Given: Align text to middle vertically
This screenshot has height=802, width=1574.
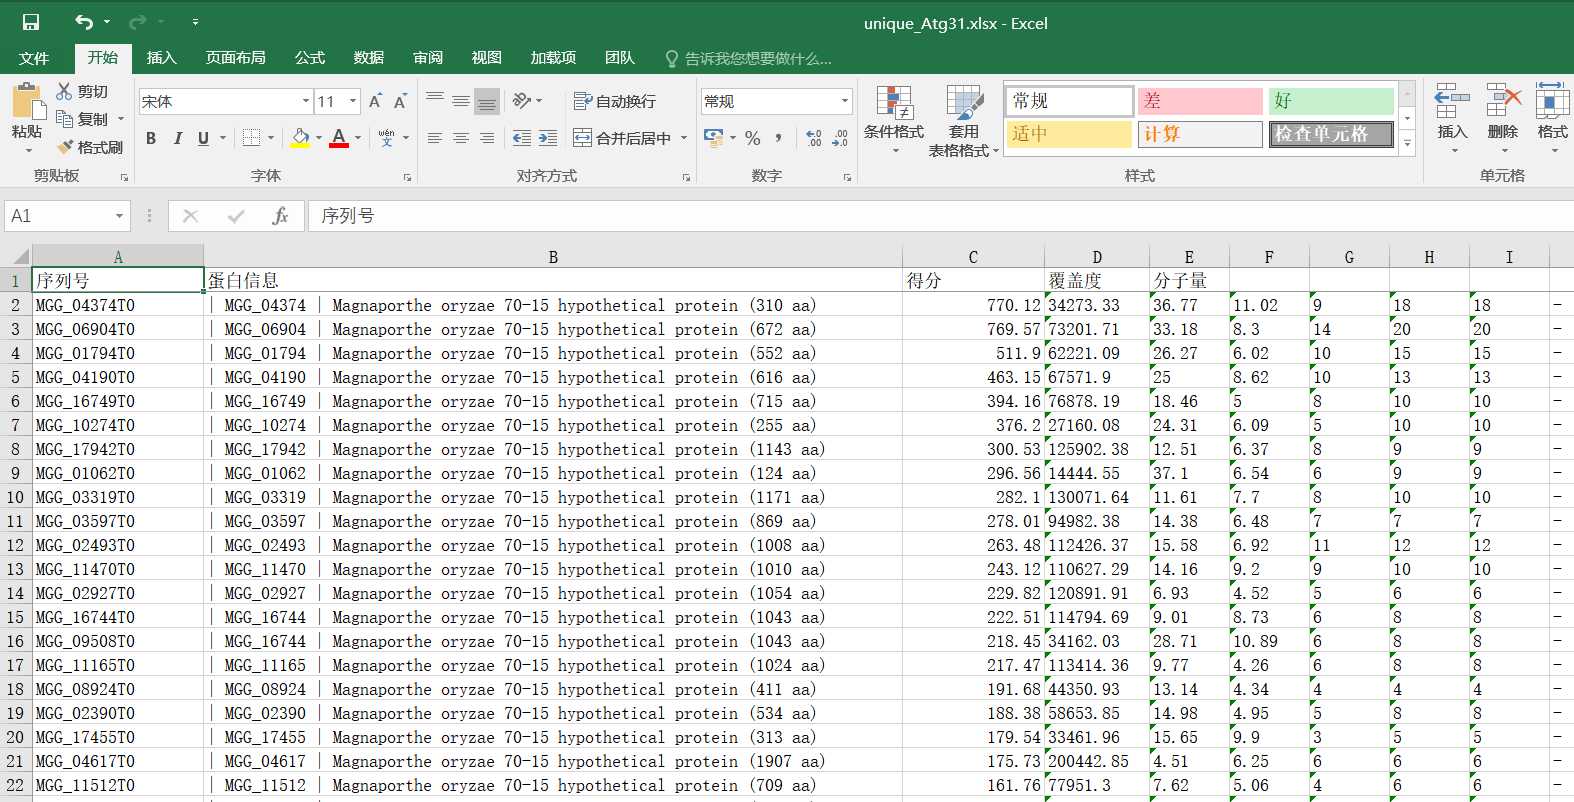Looking at the screenshot, I should (461, 100).
